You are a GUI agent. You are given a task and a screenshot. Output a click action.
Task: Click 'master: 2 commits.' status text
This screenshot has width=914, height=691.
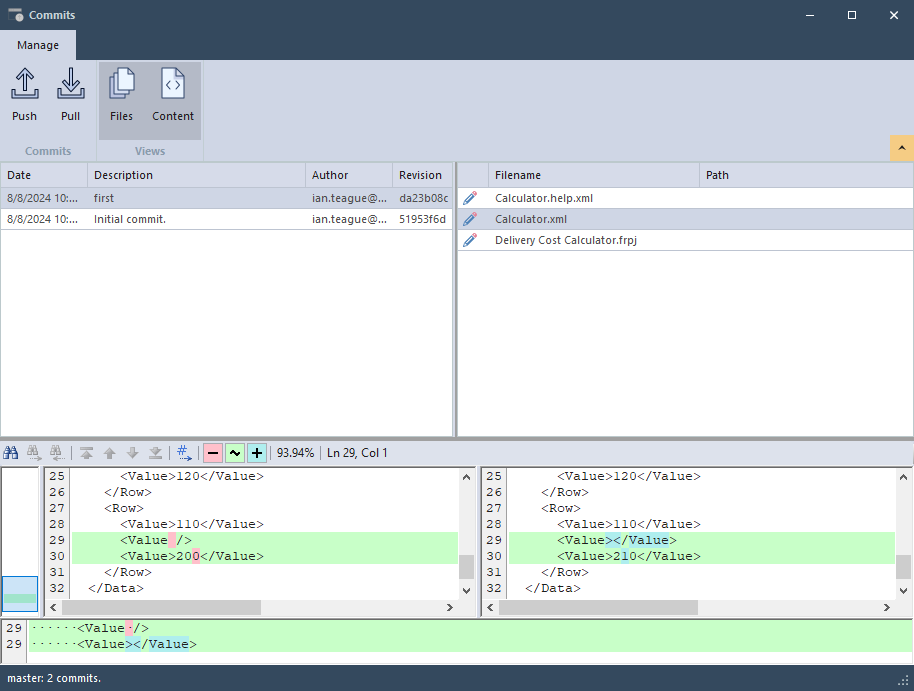coord(54,678)
